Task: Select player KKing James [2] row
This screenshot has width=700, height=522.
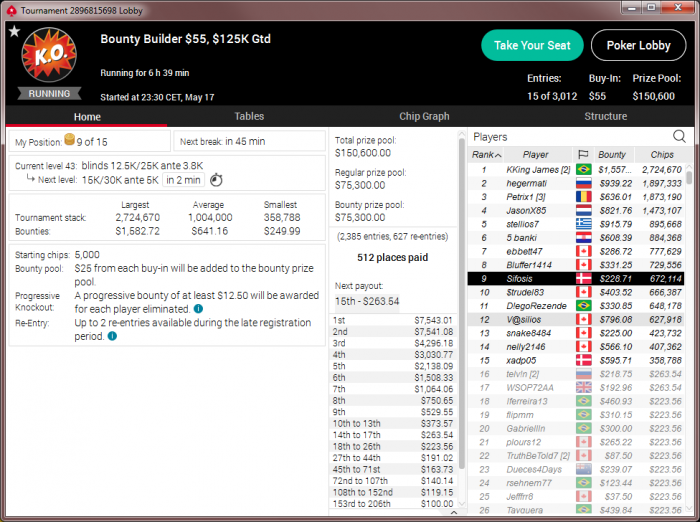Action: coord(575,170)
